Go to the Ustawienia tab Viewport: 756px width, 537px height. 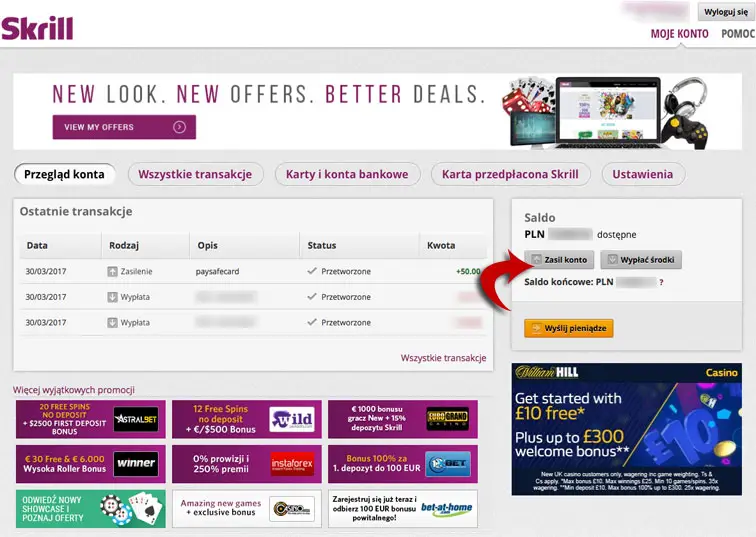pyautogui.click(x=643, y=175)
